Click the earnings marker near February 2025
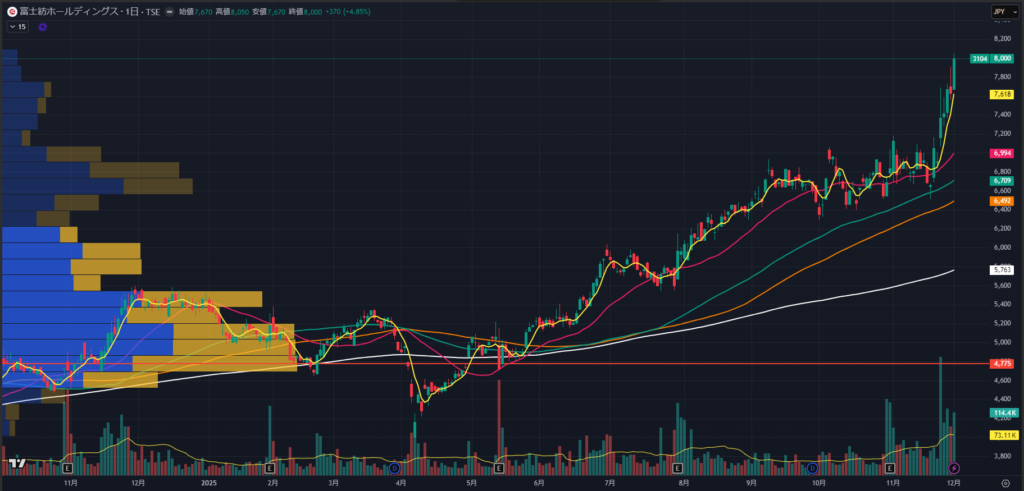The image size is (1024, 491). point(271,468)
